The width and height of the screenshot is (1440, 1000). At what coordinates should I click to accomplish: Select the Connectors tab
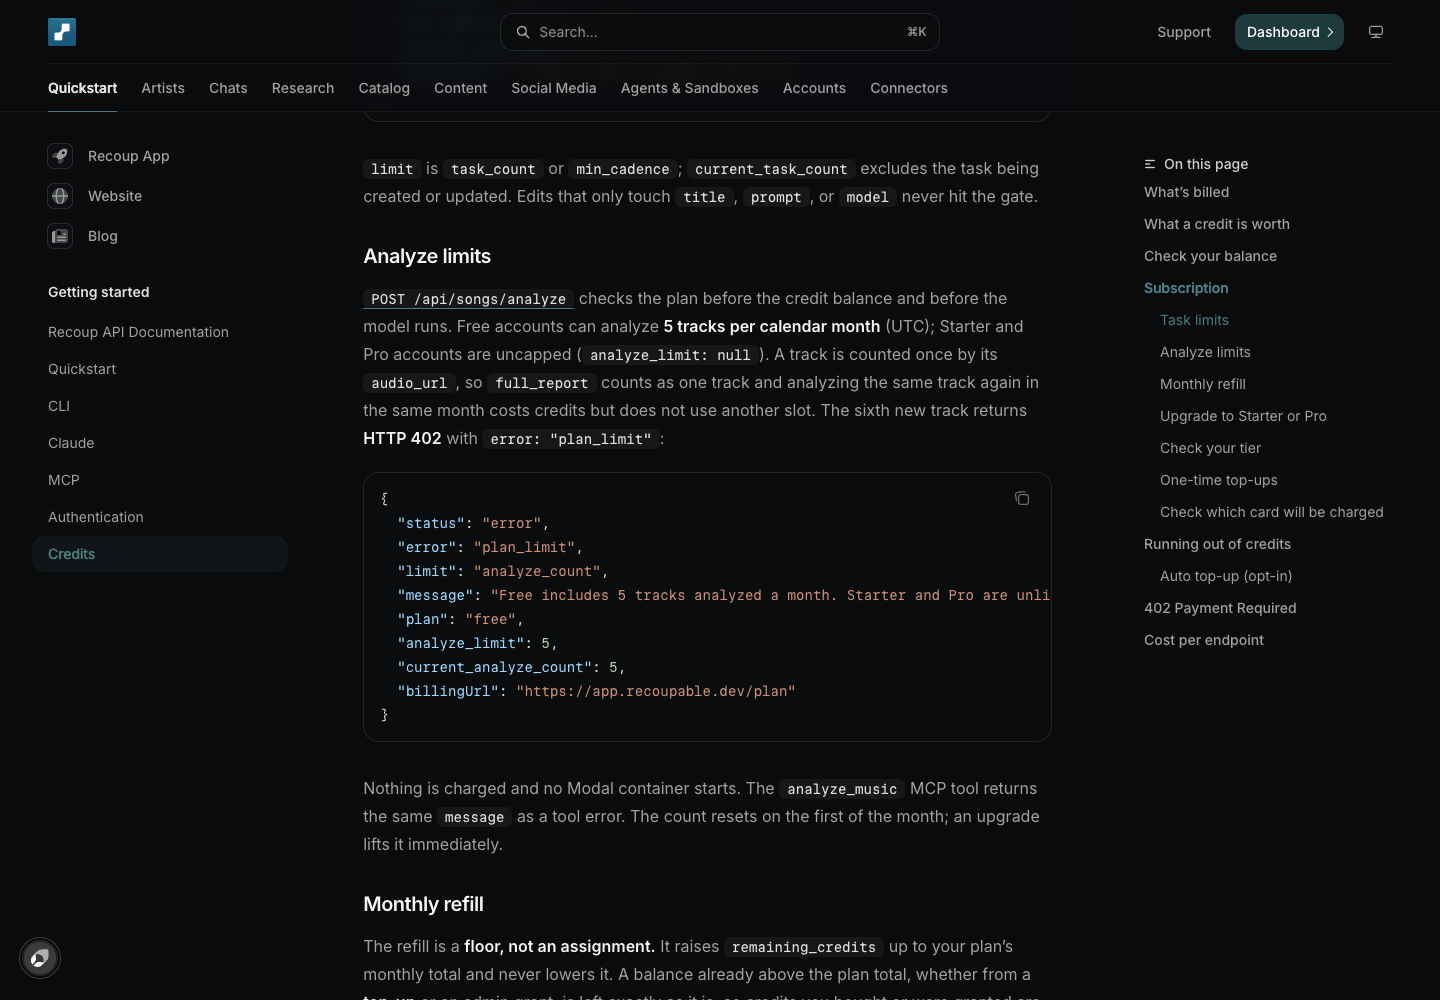(909, 88)
